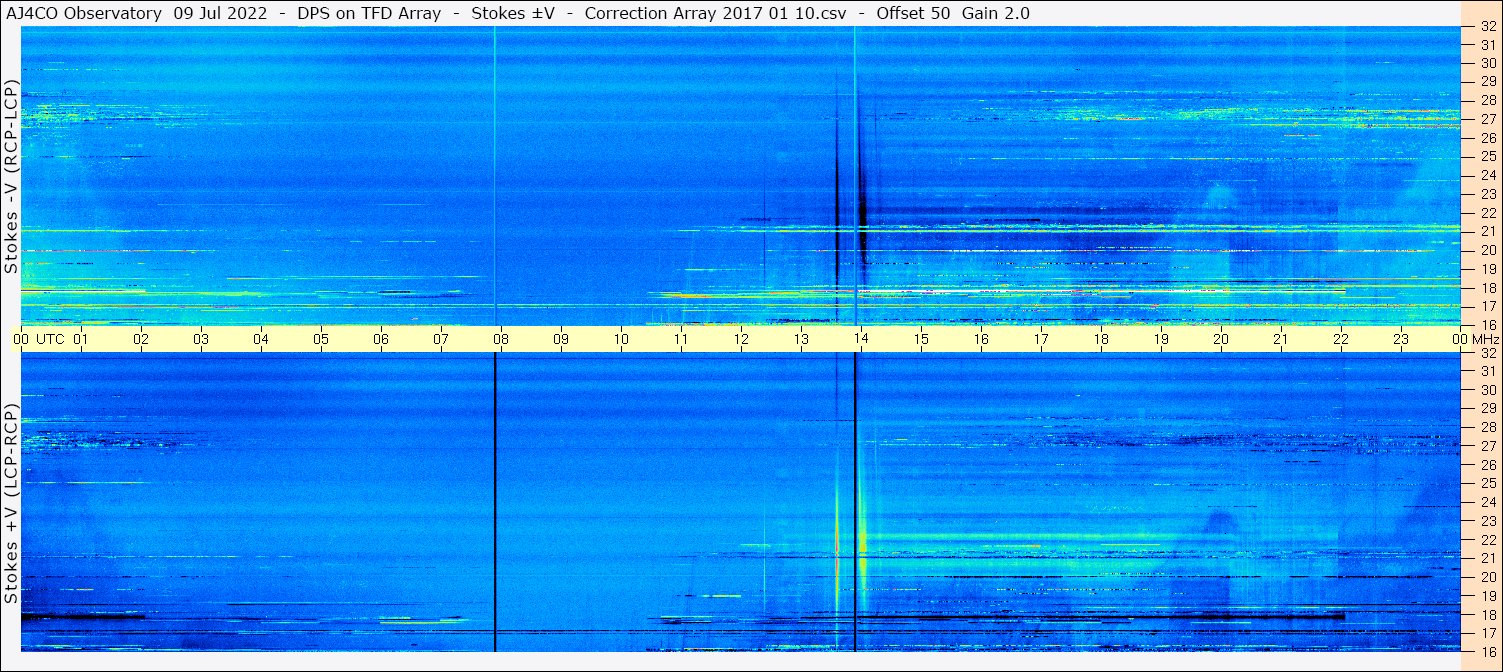Click the 16 MHz label of upper Stokes -V panel
The image size is (1503, 672).
(1487, 324)
